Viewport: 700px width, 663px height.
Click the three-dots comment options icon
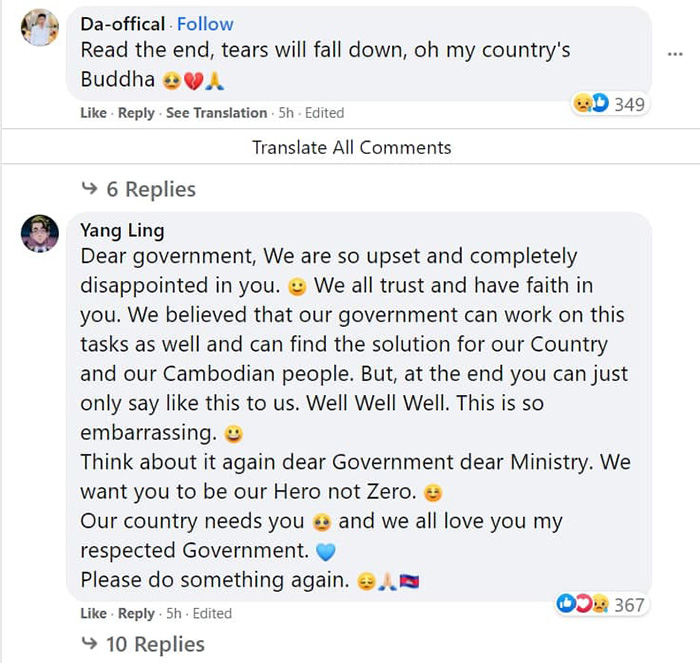tap(675, 53)
